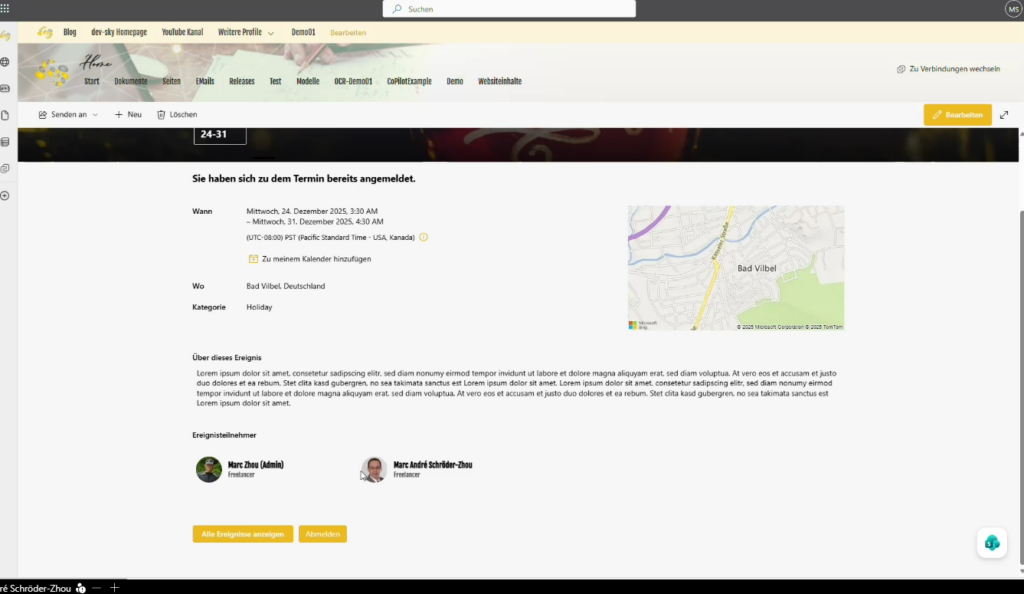This screenshot has width=1024, height=594.
Task: Go to Seiten navigation item
Action: pyautogui.click(x=171, y=82)
